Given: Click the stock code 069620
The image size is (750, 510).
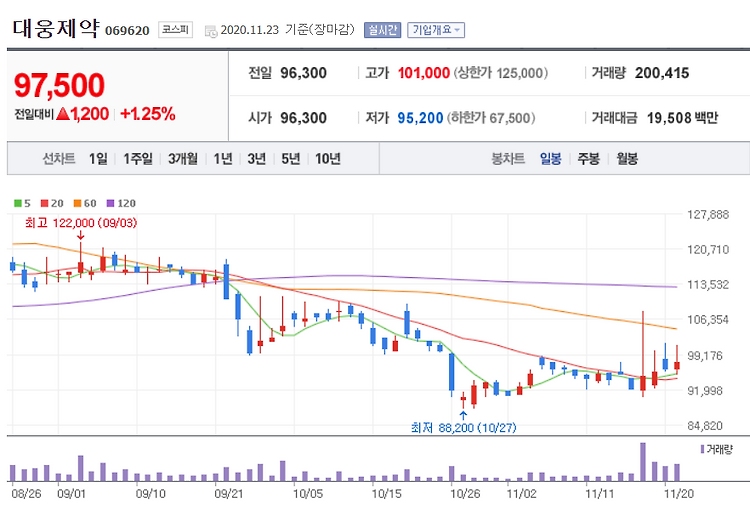Looking at the screenshot, I should (127, 31).
